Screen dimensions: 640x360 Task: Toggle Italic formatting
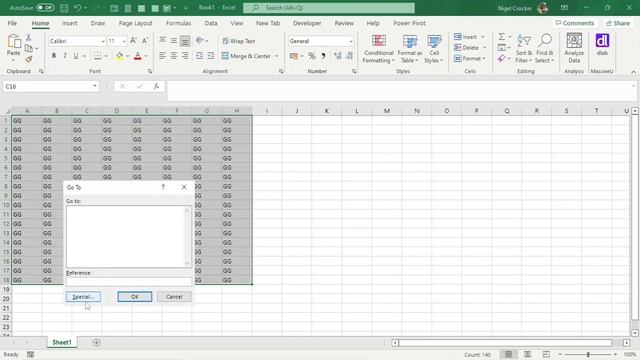64,56
